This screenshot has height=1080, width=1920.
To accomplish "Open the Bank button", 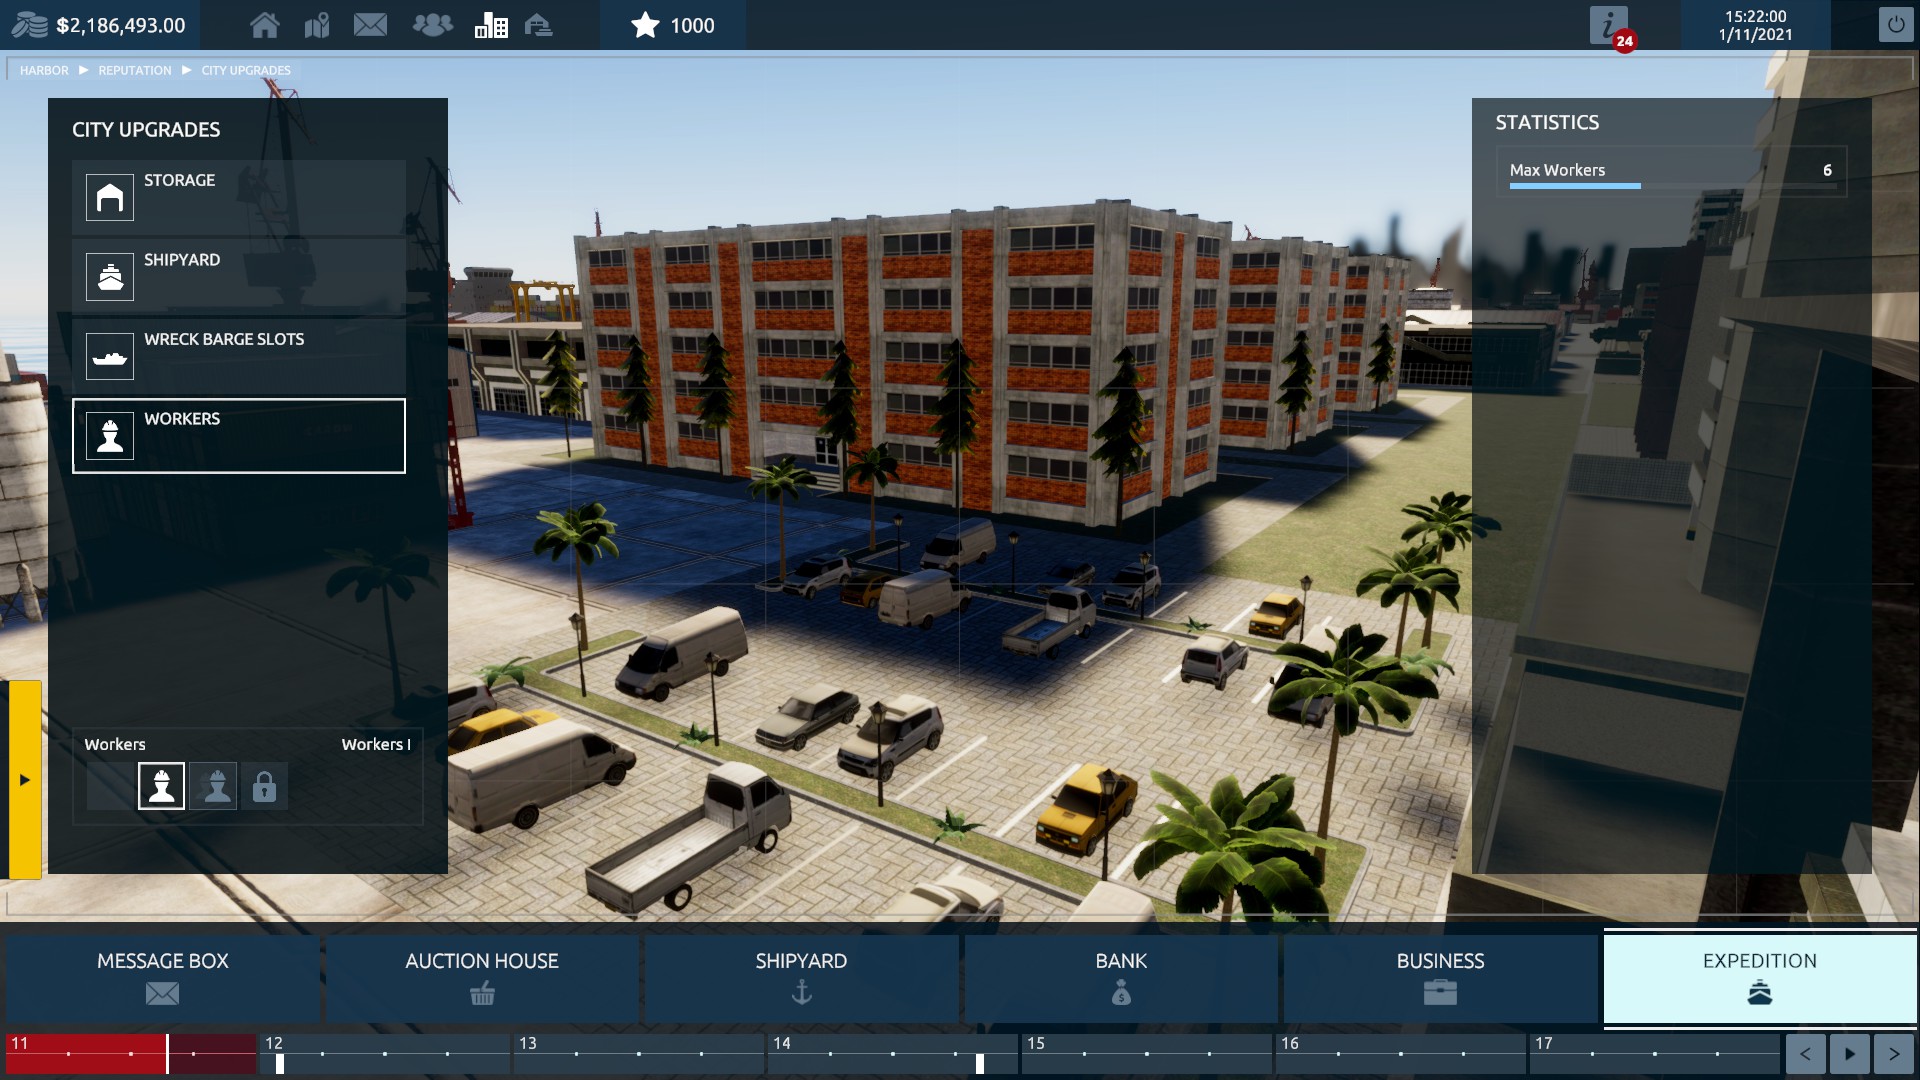I will (x=1120, y=976).
